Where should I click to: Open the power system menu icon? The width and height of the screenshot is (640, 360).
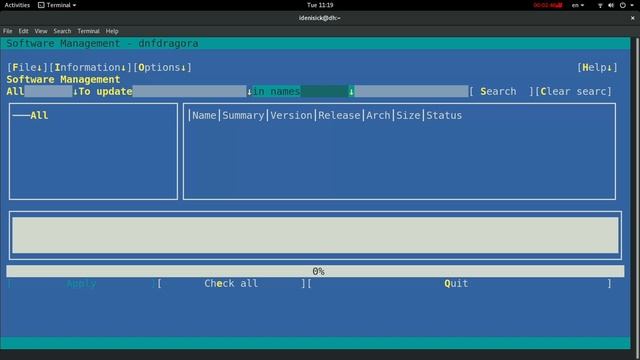point(623,5)
